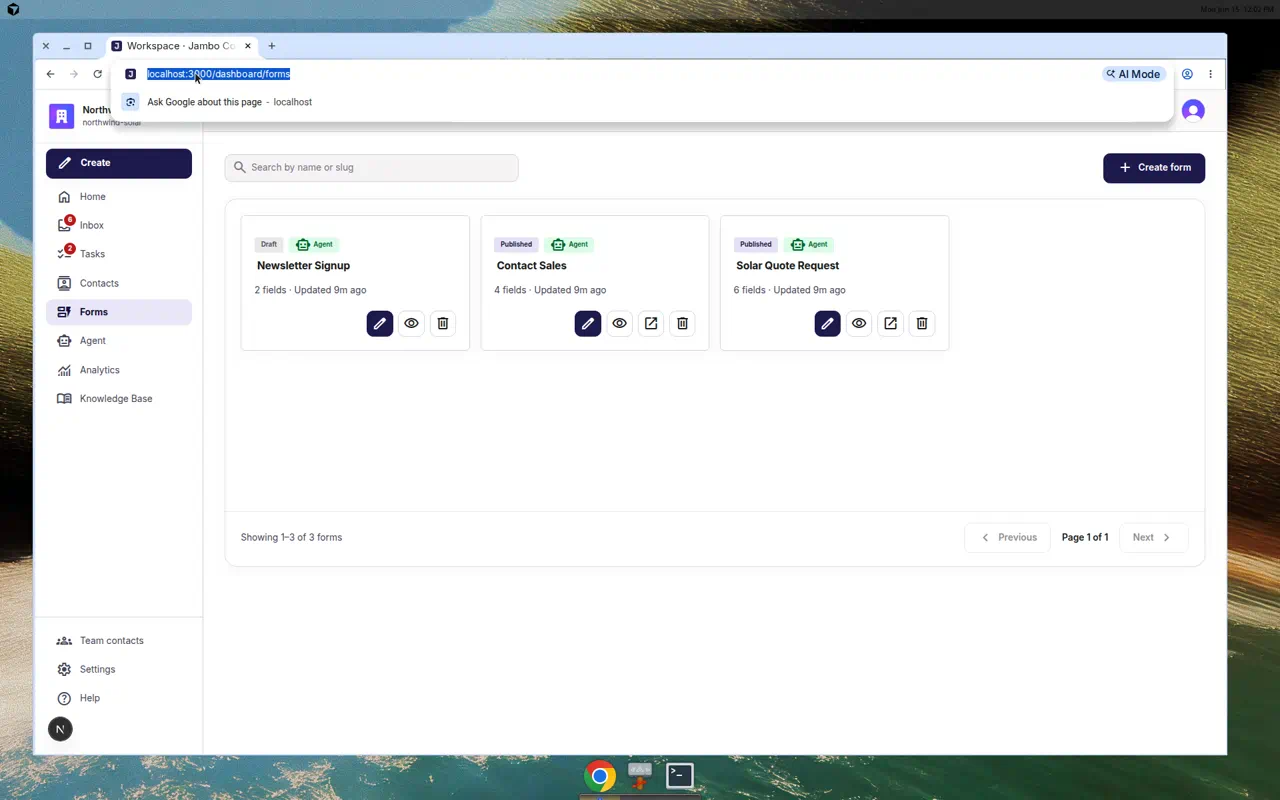Close the Workspace Jambo browser tab
Image resolution: width=1280 pixels, height=800 pixels.
pos(248,46)
